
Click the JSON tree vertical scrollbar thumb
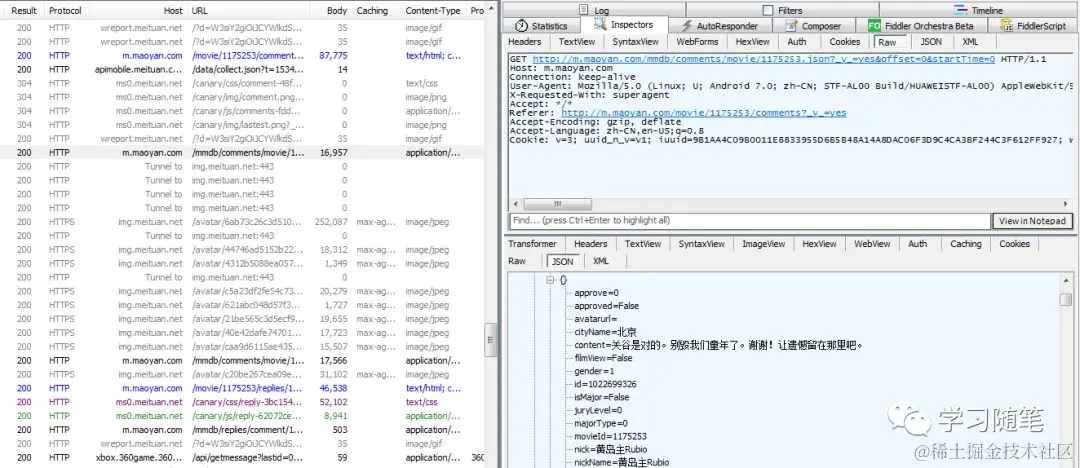[1066, 299]
